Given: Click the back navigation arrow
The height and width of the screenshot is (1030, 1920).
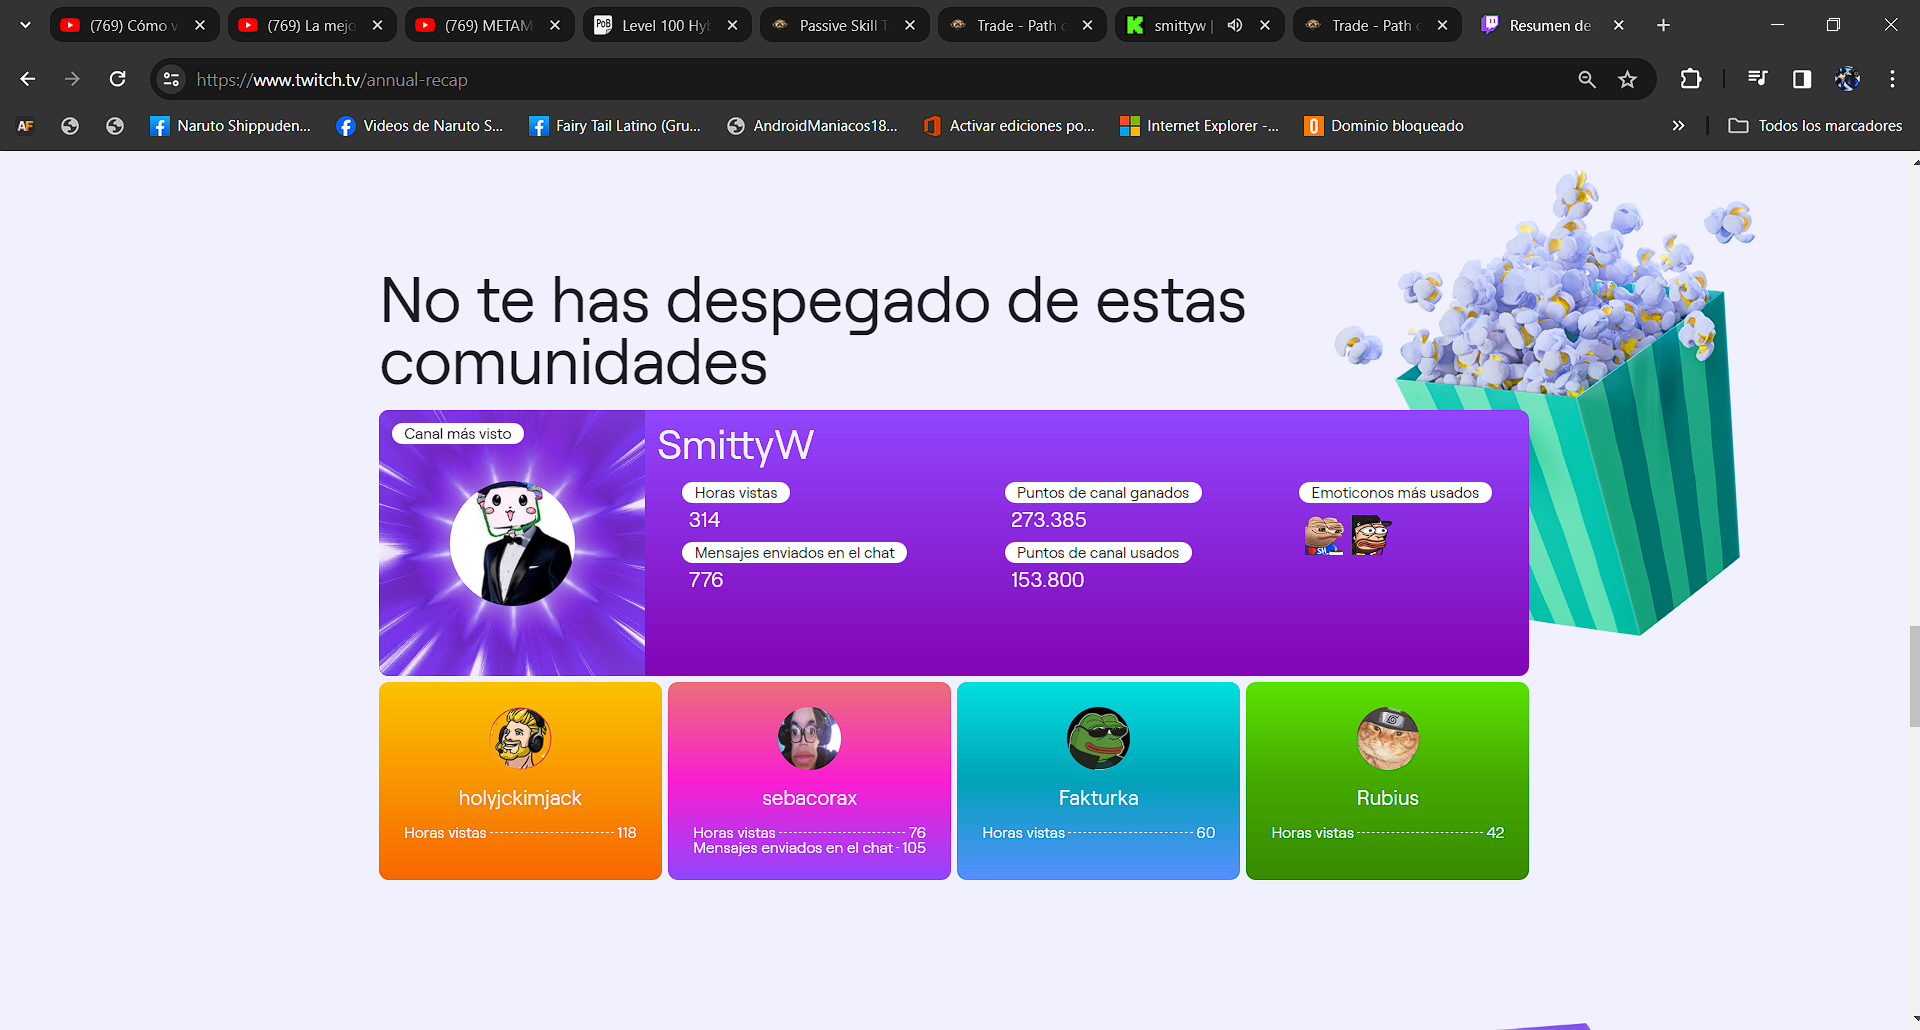Looking at the screenshot, I should coord(27,79).
